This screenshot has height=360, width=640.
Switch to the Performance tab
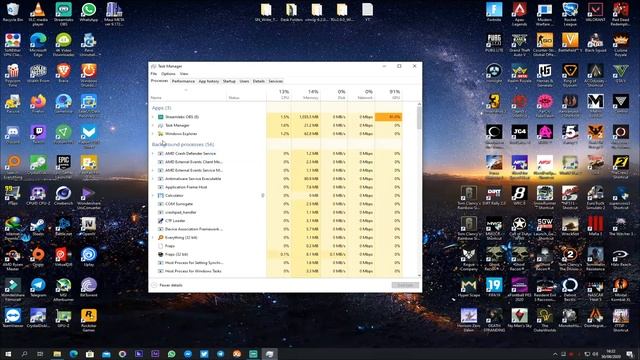pyautogui.click(x=183, y=81)
